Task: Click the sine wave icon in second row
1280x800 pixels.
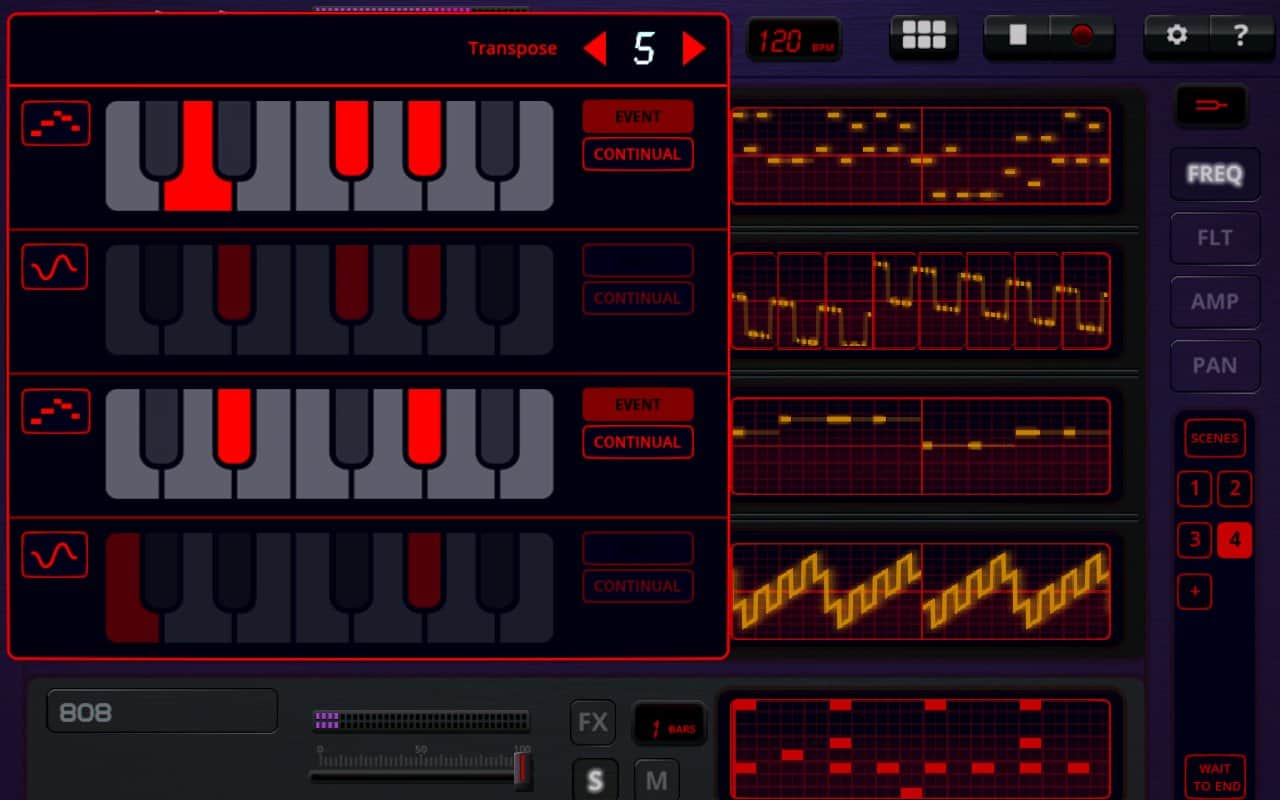Action: pos(56,267)
